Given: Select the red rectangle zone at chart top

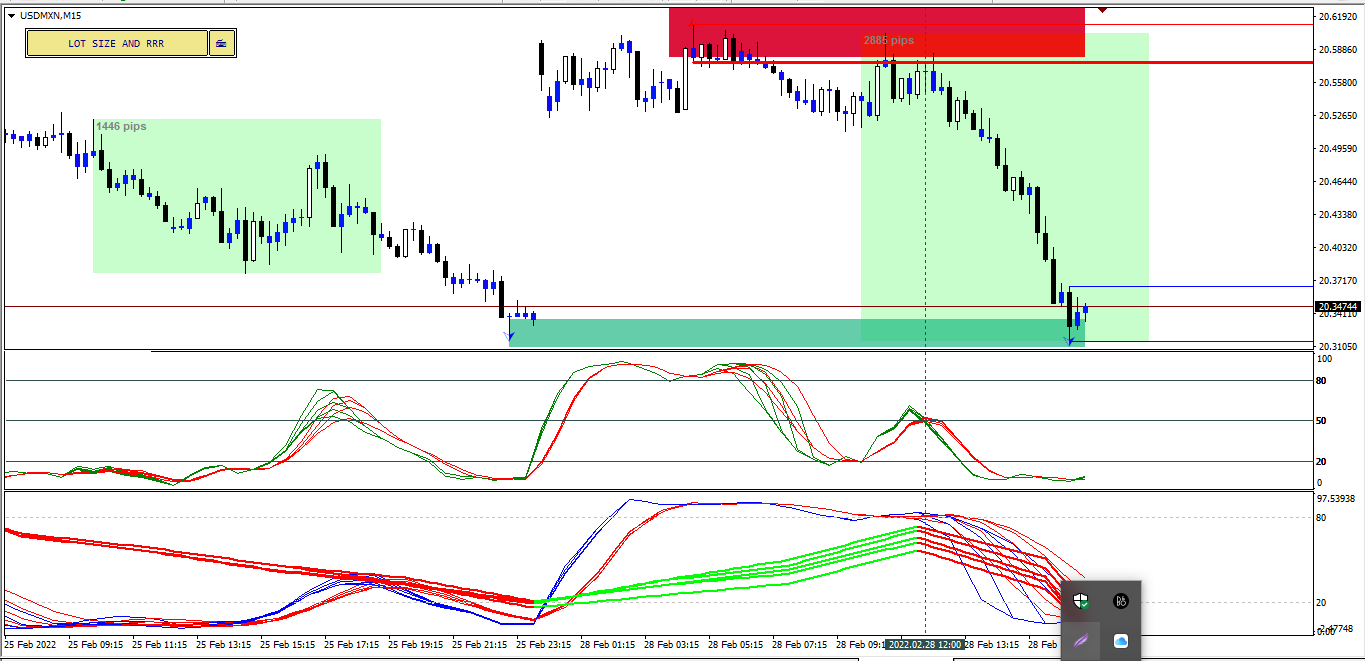Looking at the screenshot, I should point(876,32).
